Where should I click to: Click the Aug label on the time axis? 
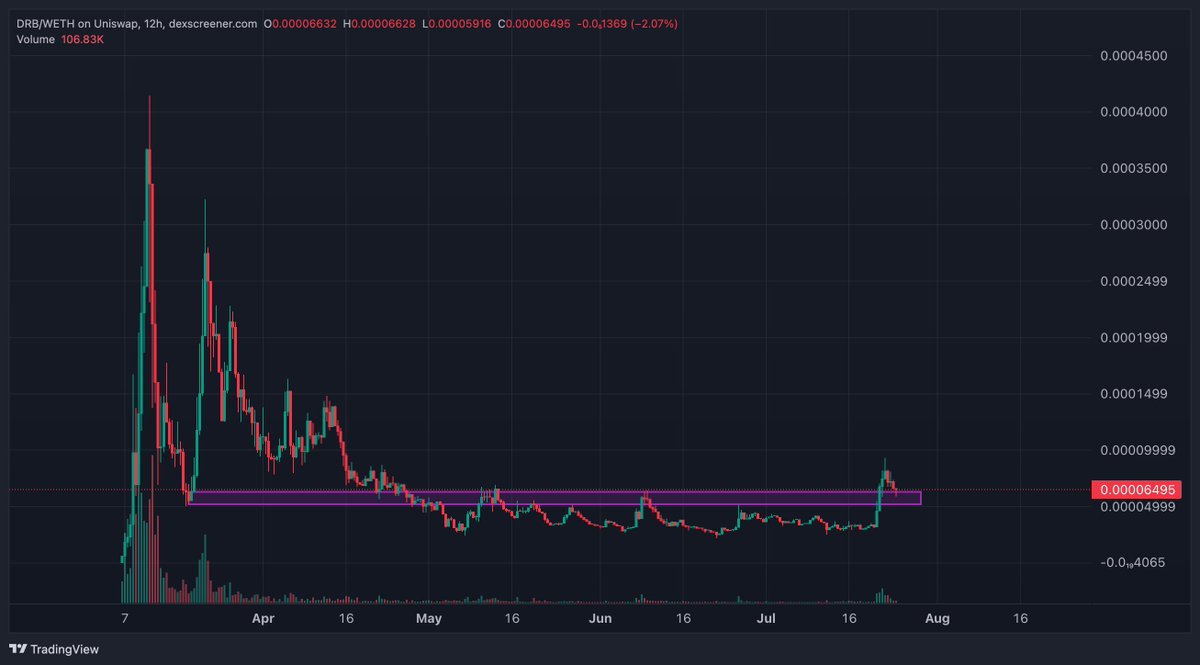click(936, 619)
